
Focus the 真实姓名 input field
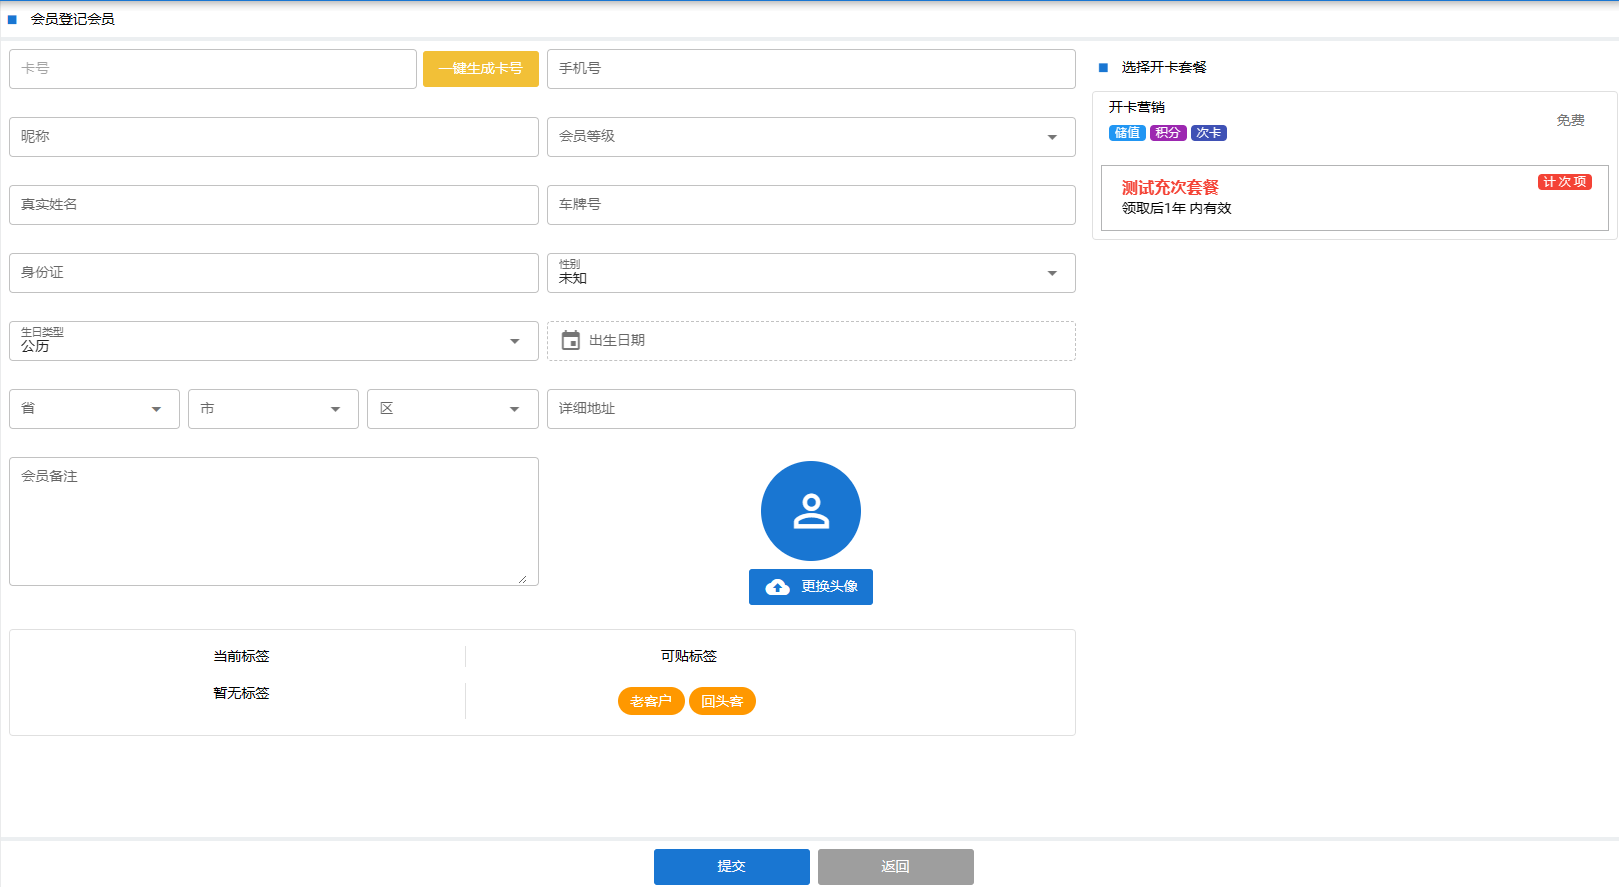pos(274,205)
